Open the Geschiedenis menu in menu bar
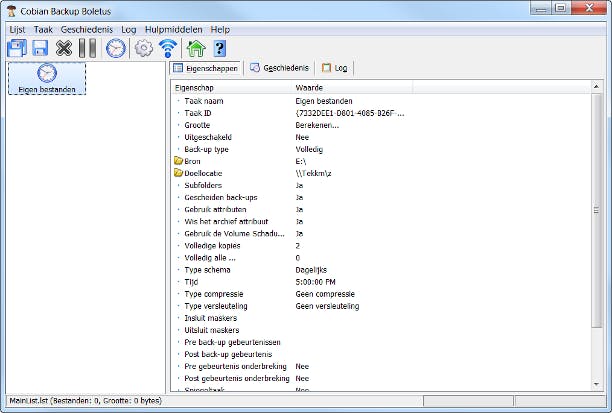This screenshot has width=612, height=413. coord(87,30)
